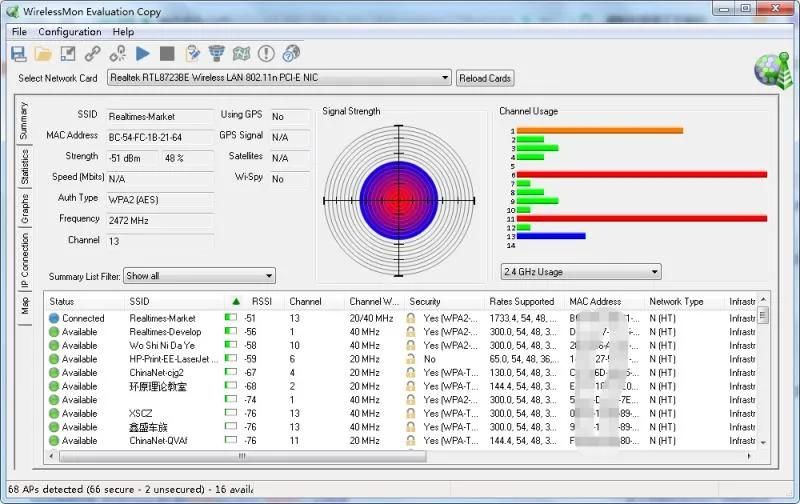Click the open padlock in HP-Print row
Screen dimensions: 800x504
click(x=411, y=359)
